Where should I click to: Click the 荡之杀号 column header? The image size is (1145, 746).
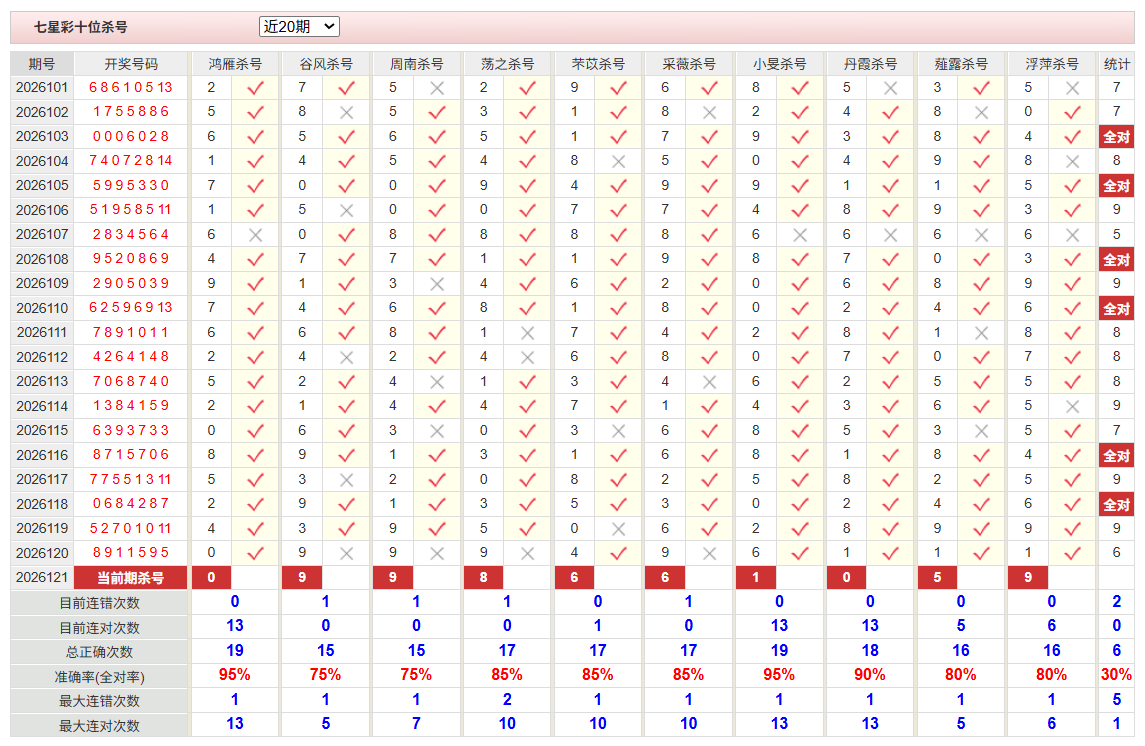507,64
